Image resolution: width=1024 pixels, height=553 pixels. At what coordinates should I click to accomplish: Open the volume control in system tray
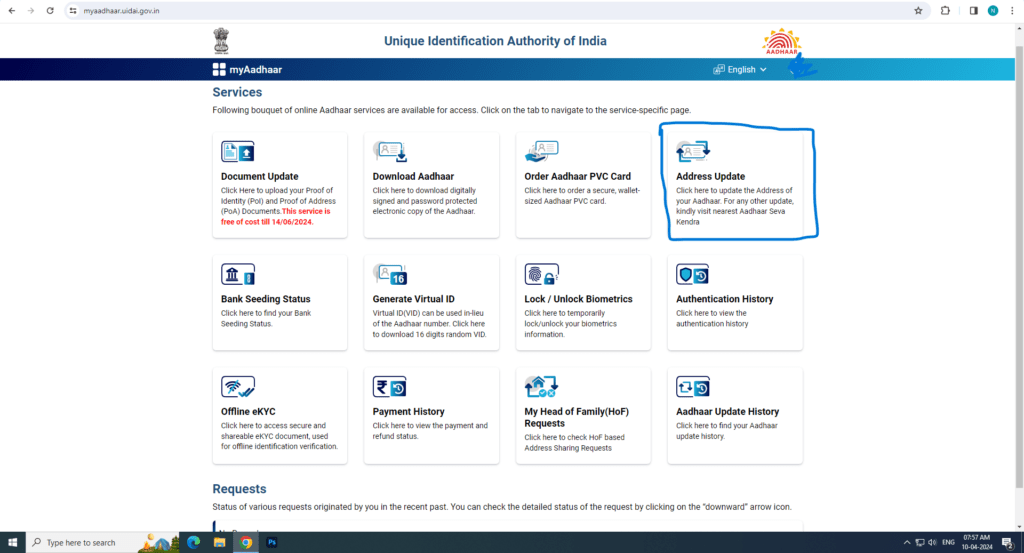pyautogui.click(x=933, y=543)
